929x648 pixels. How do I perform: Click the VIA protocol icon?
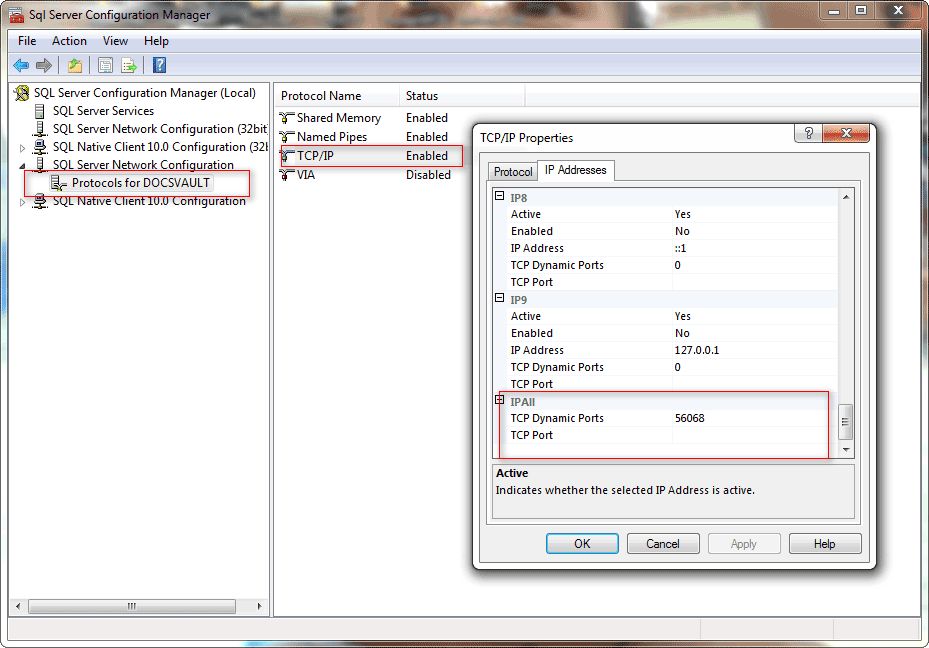tap(287, 174)
